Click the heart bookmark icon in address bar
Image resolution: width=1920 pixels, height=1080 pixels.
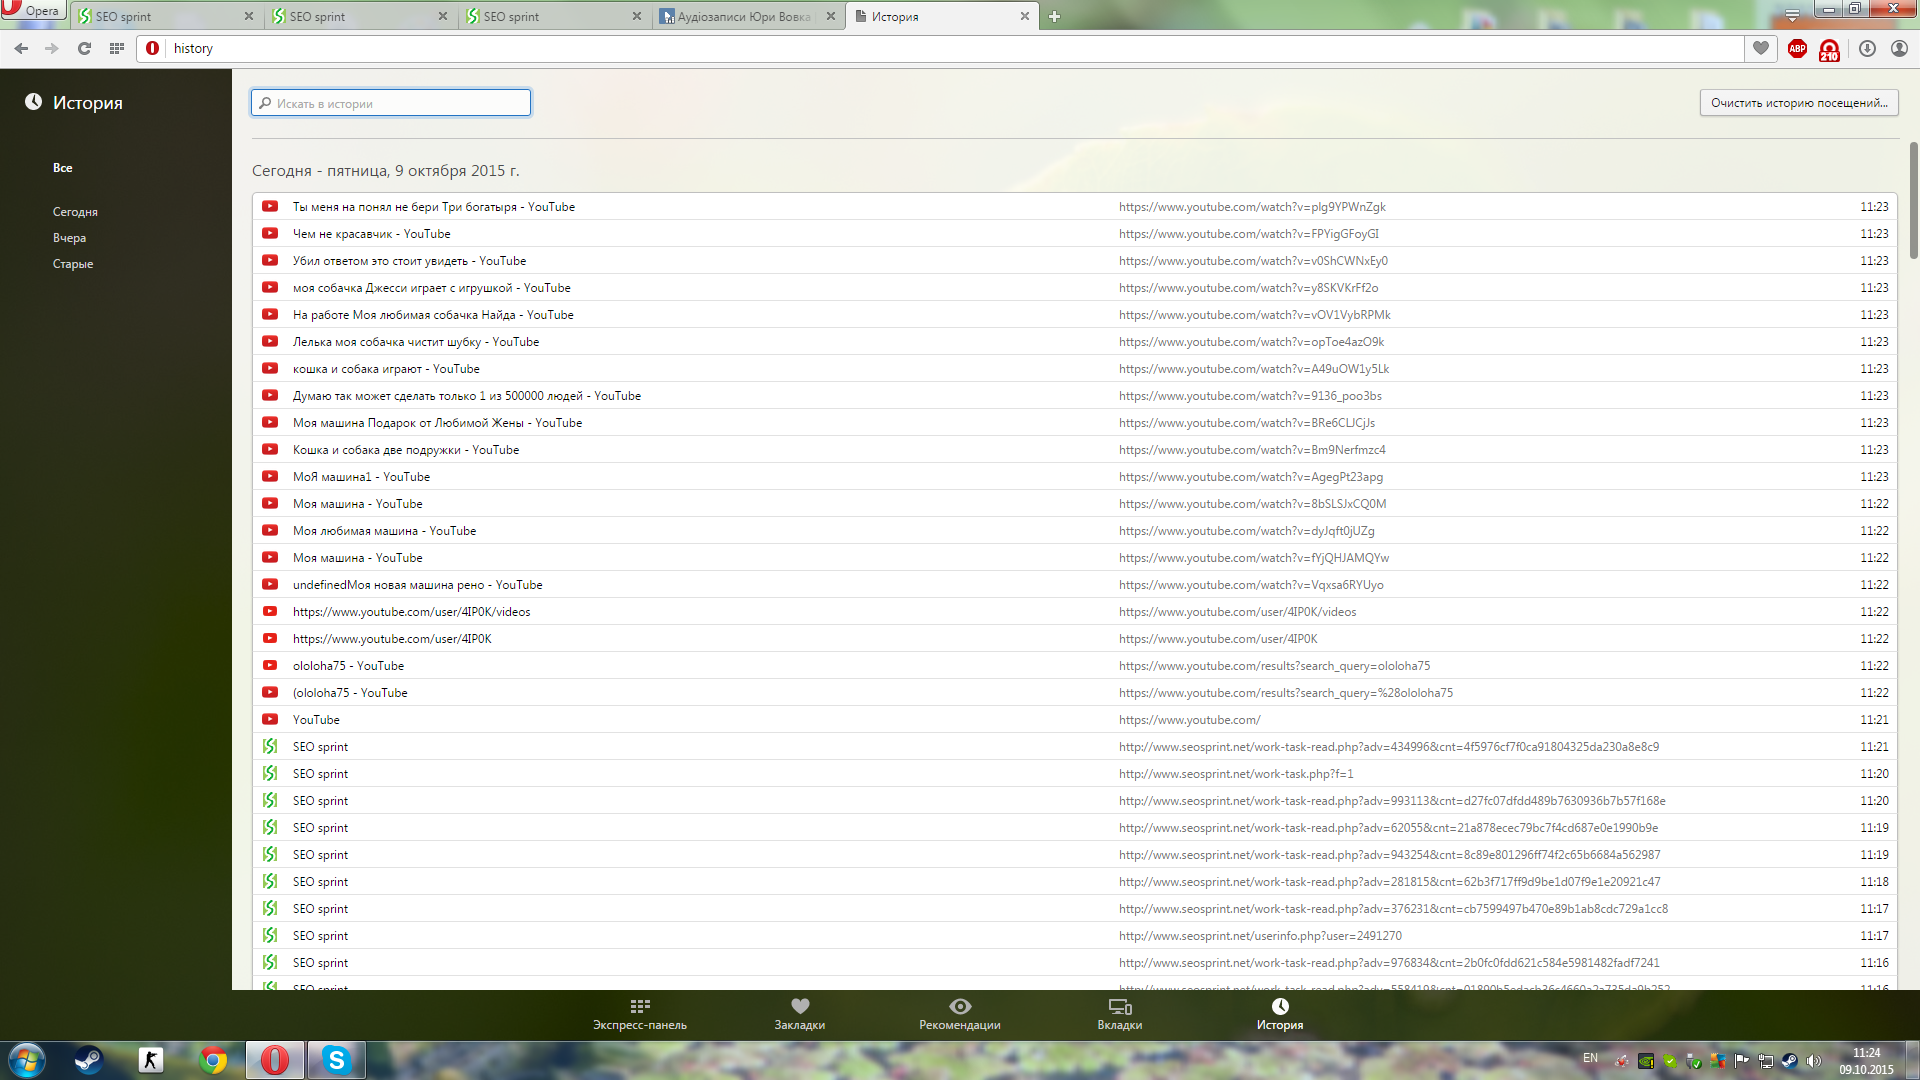click(1761, 48)
